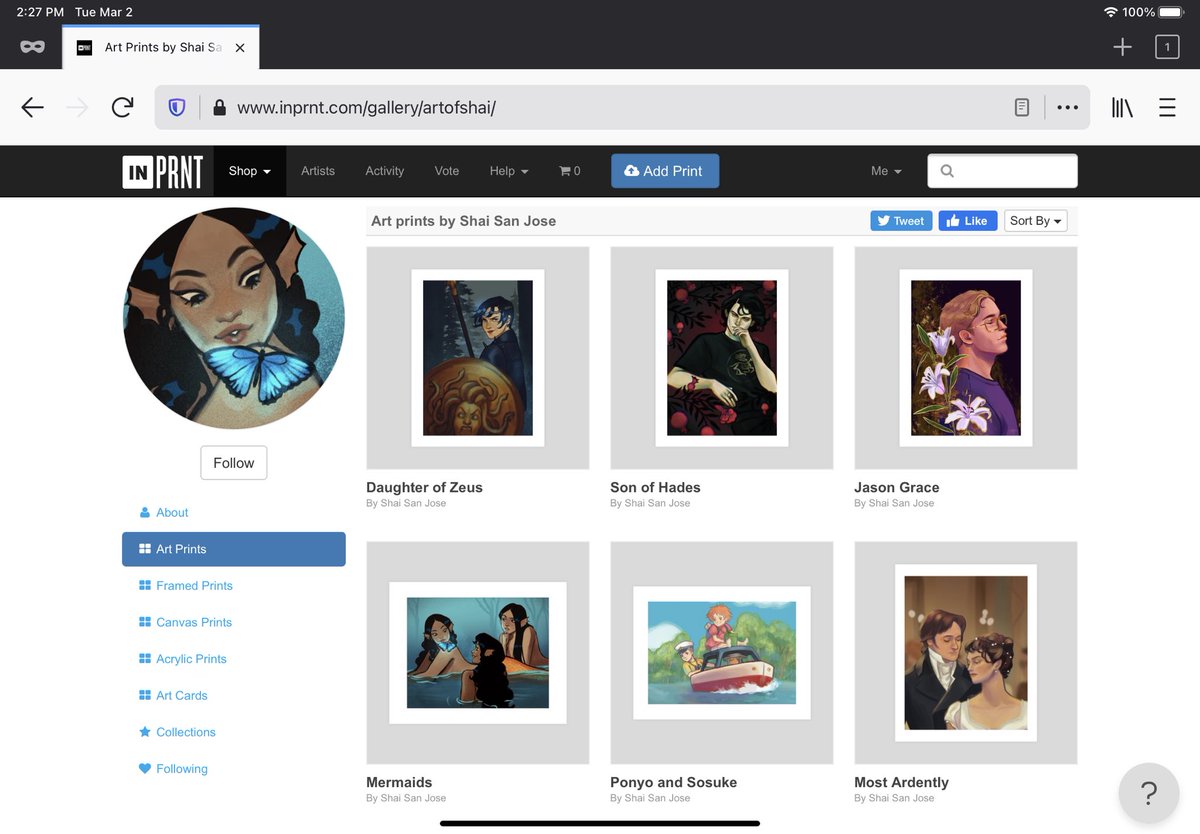Click the Add Print button
Viewport: 1200px width, 834px height.
[665, 171]
